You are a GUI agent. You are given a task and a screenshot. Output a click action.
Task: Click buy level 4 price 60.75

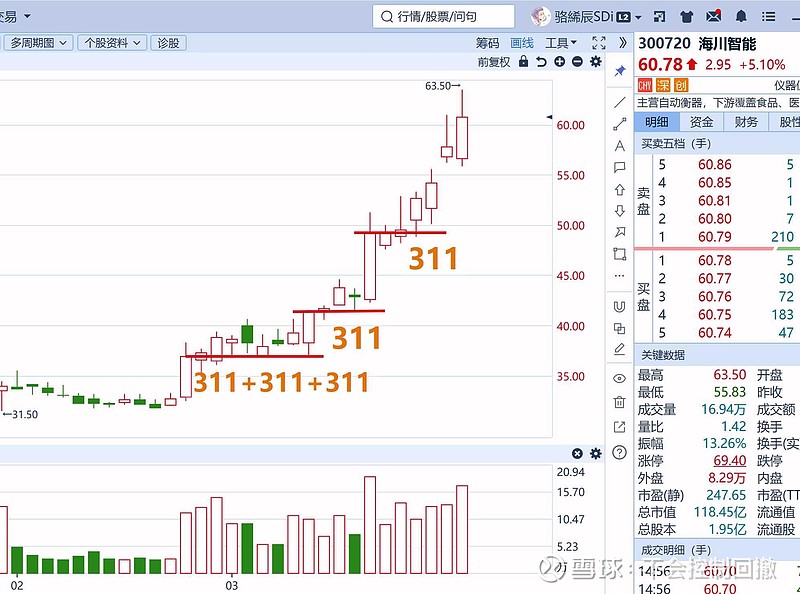pyautogui.click(x=714, y=314)
